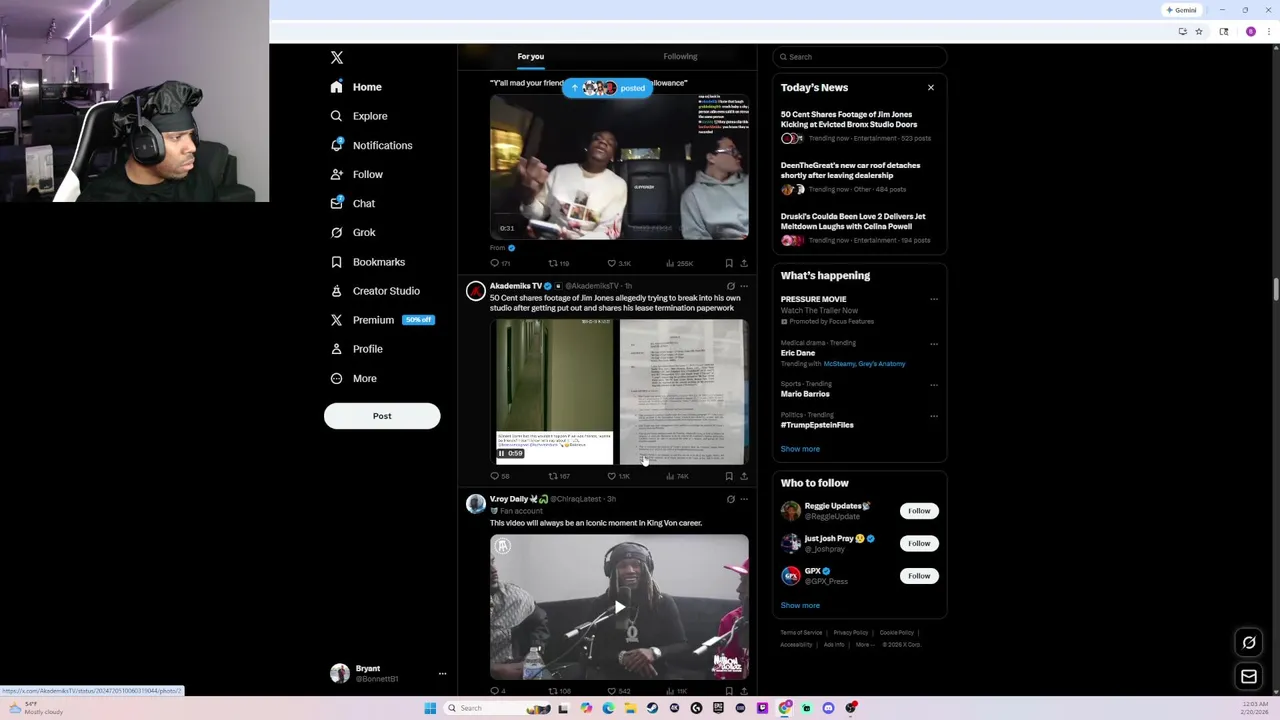
Task: Open the #TrumpEpsteinFiles trend
Action: [817, 425]
